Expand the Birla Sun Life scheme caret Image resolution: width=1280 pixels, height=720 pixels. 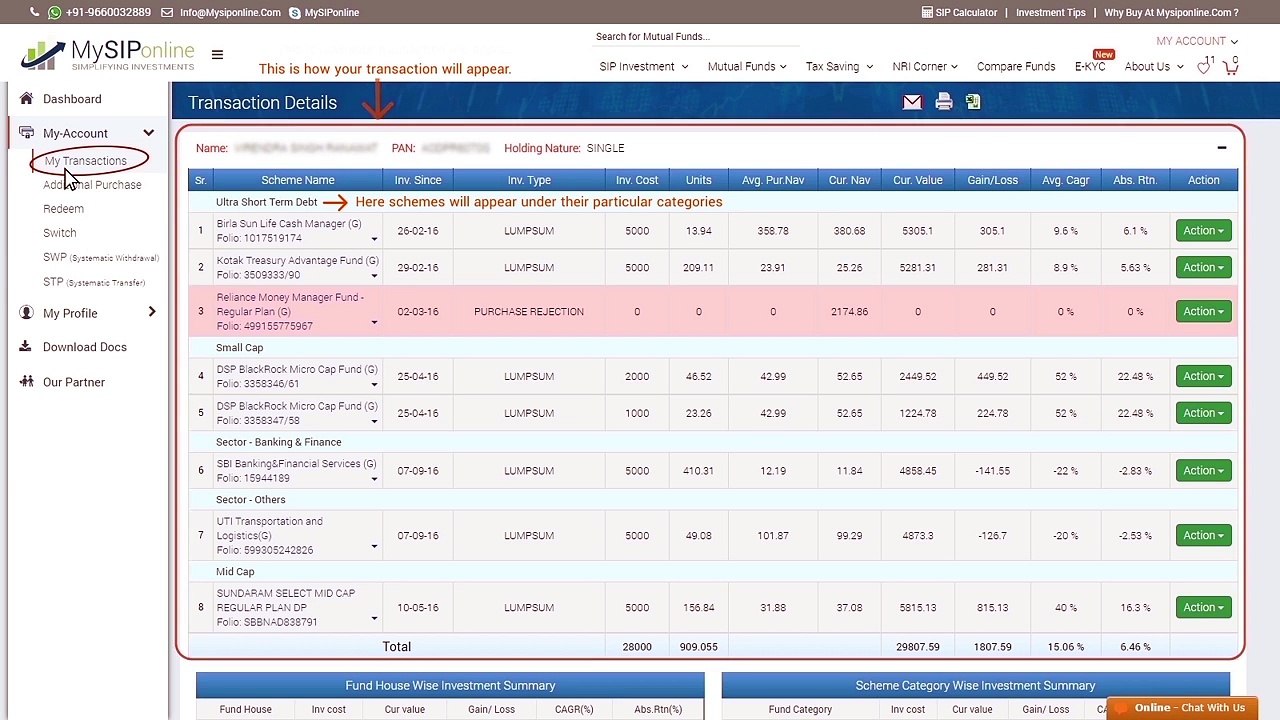pyautogui.click(x=374, y=239)
